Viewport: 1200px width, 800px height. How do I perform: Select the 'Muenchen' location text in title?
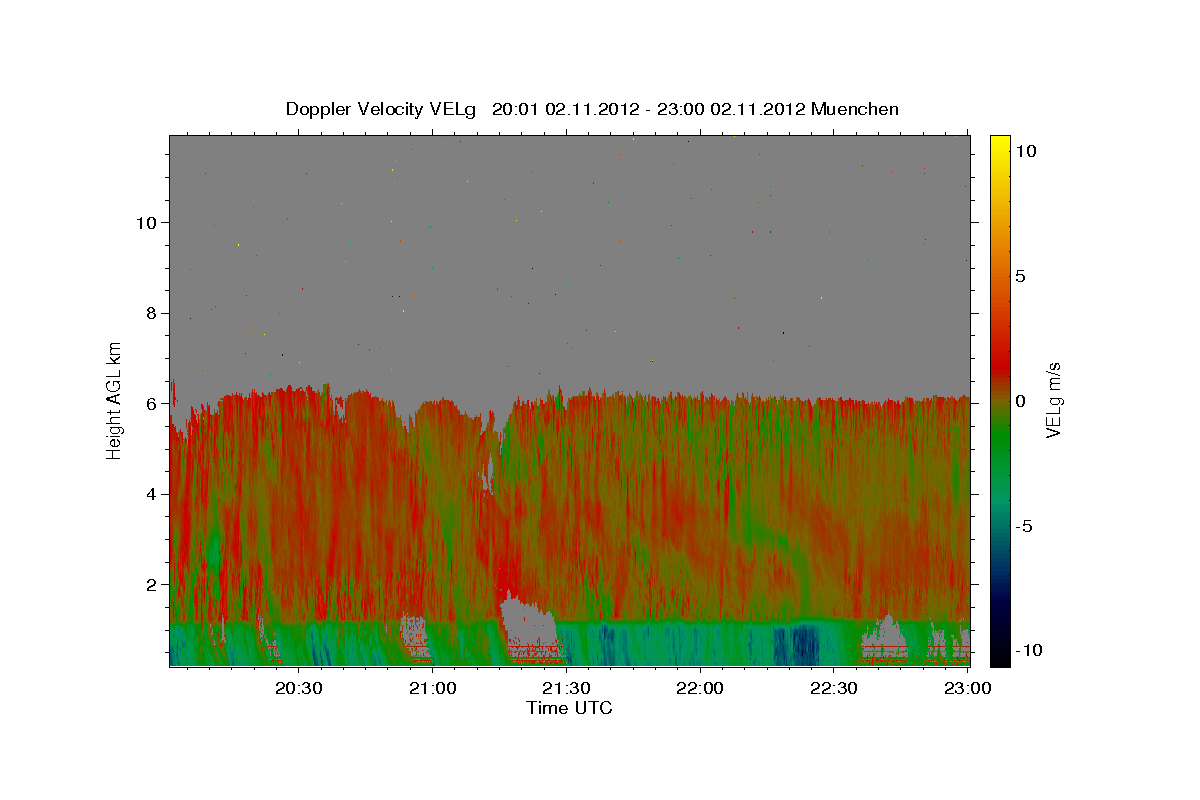pyautogui.click(x=856, y=109)
